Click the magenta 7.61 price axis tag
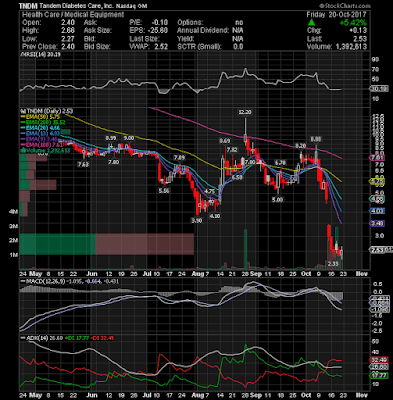The height and width of the screenshot is (400, 393). 379,157
